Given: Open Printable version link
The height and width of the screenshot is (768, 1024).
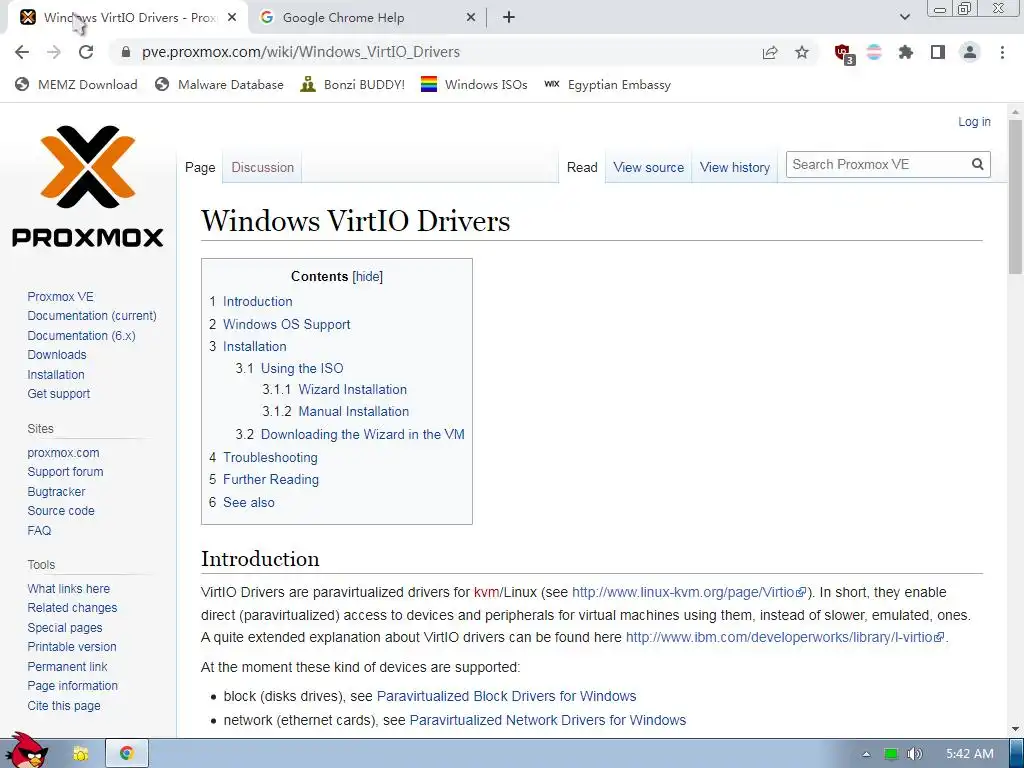Looking at the screenshot, I should 72,647.
